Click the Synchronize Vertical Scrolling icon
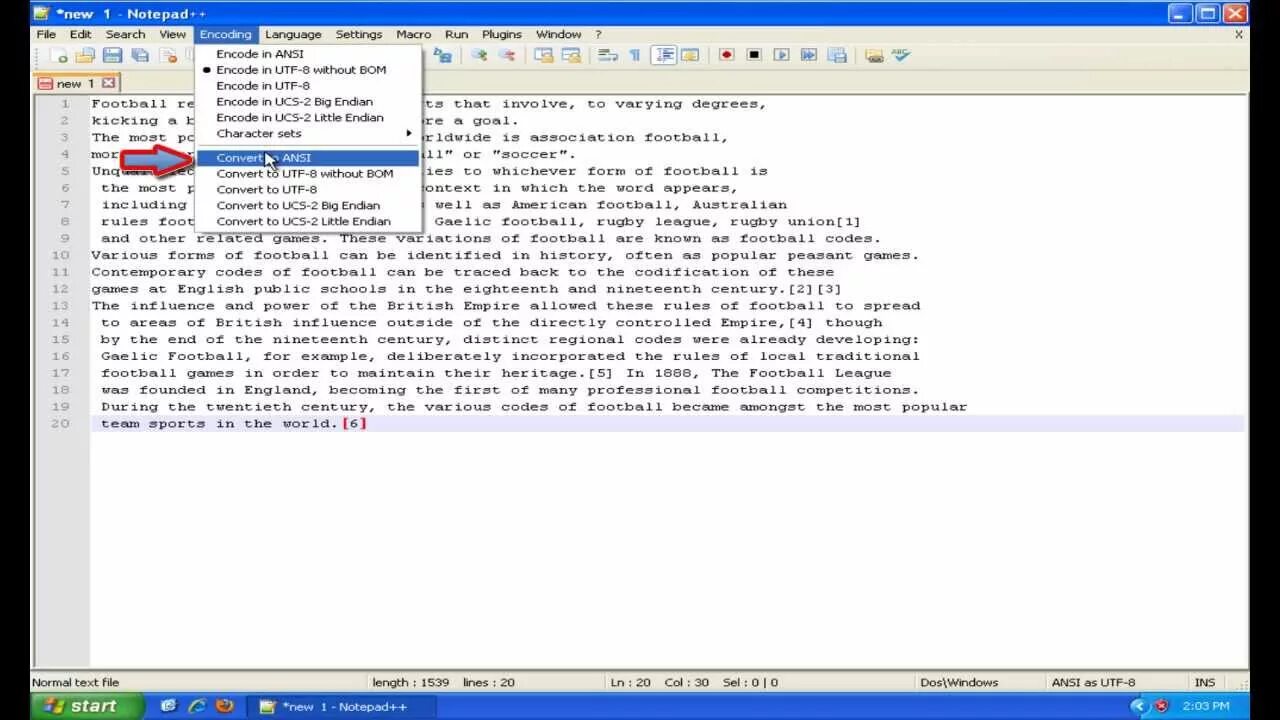The image size is (1280, 720). 544,55
